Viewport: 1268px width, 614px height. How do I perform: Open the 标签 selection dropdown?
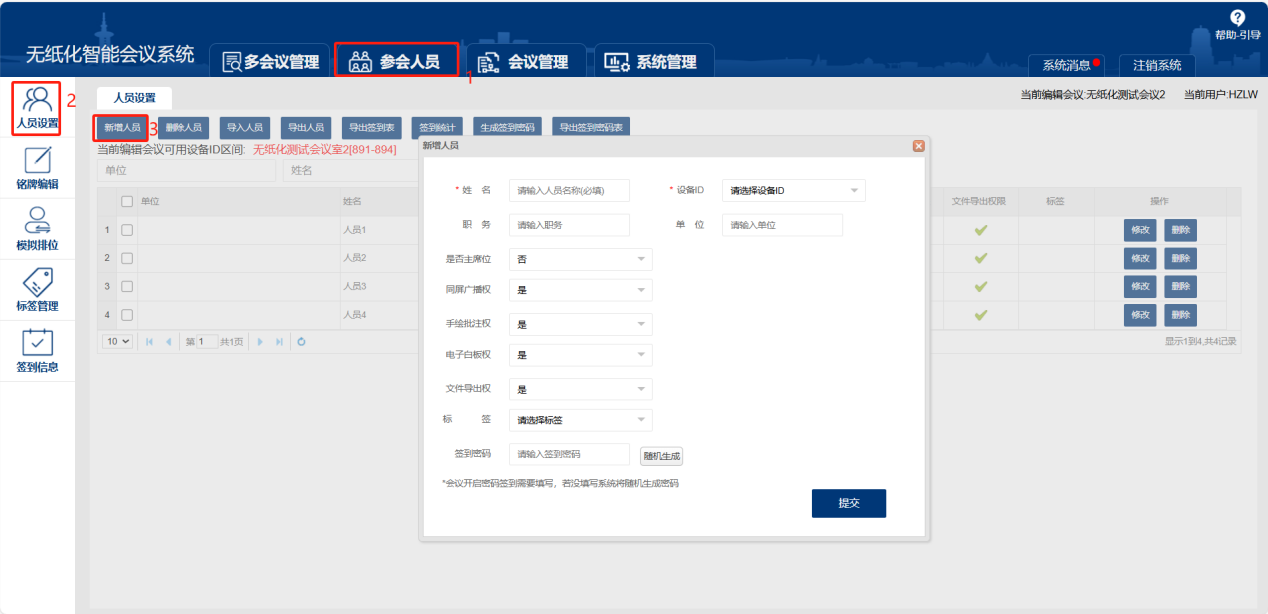coord(580,420)
